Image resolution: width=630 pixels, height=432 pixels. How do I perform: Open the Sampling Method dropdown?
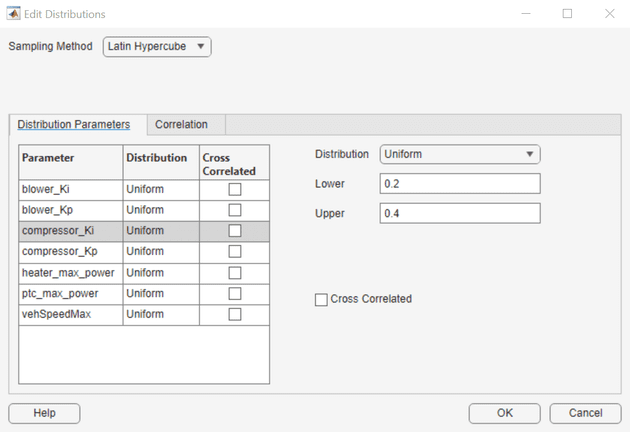coord(157,47)
